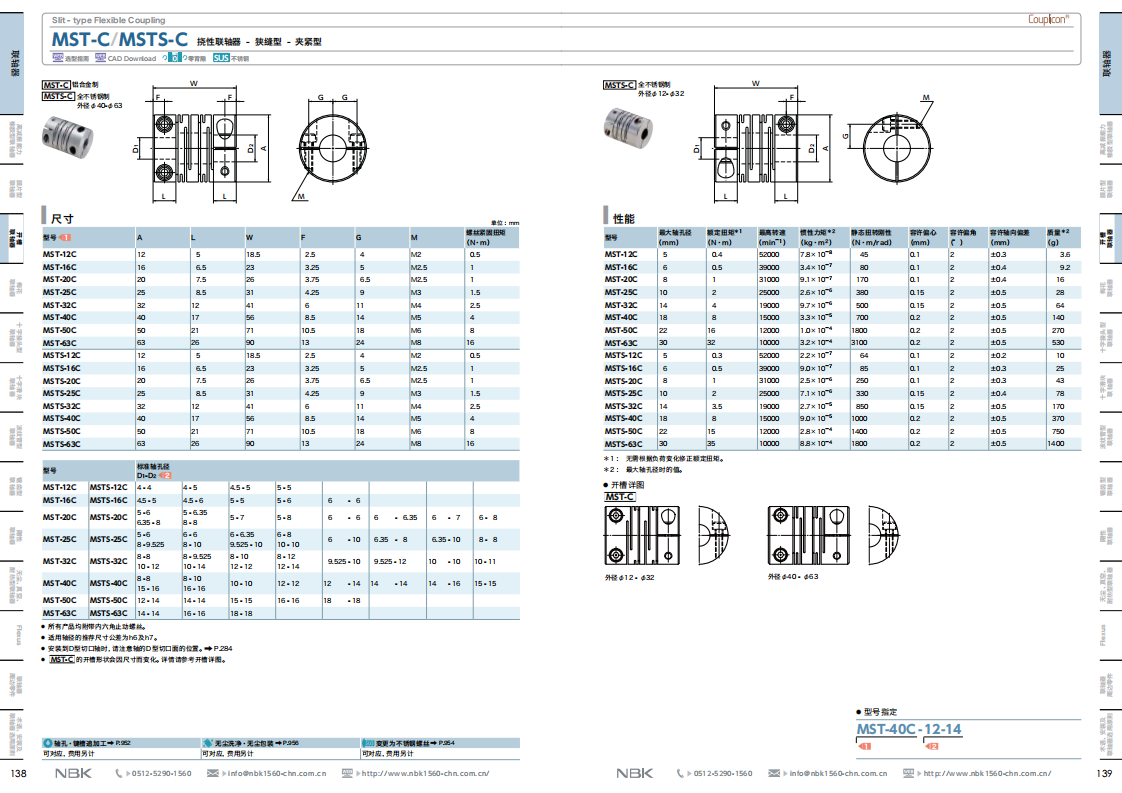Click the MSTS-C stainless coupling photo
Screen dimensions: 1122x793
pyautogui.click(x=628, y=127)
